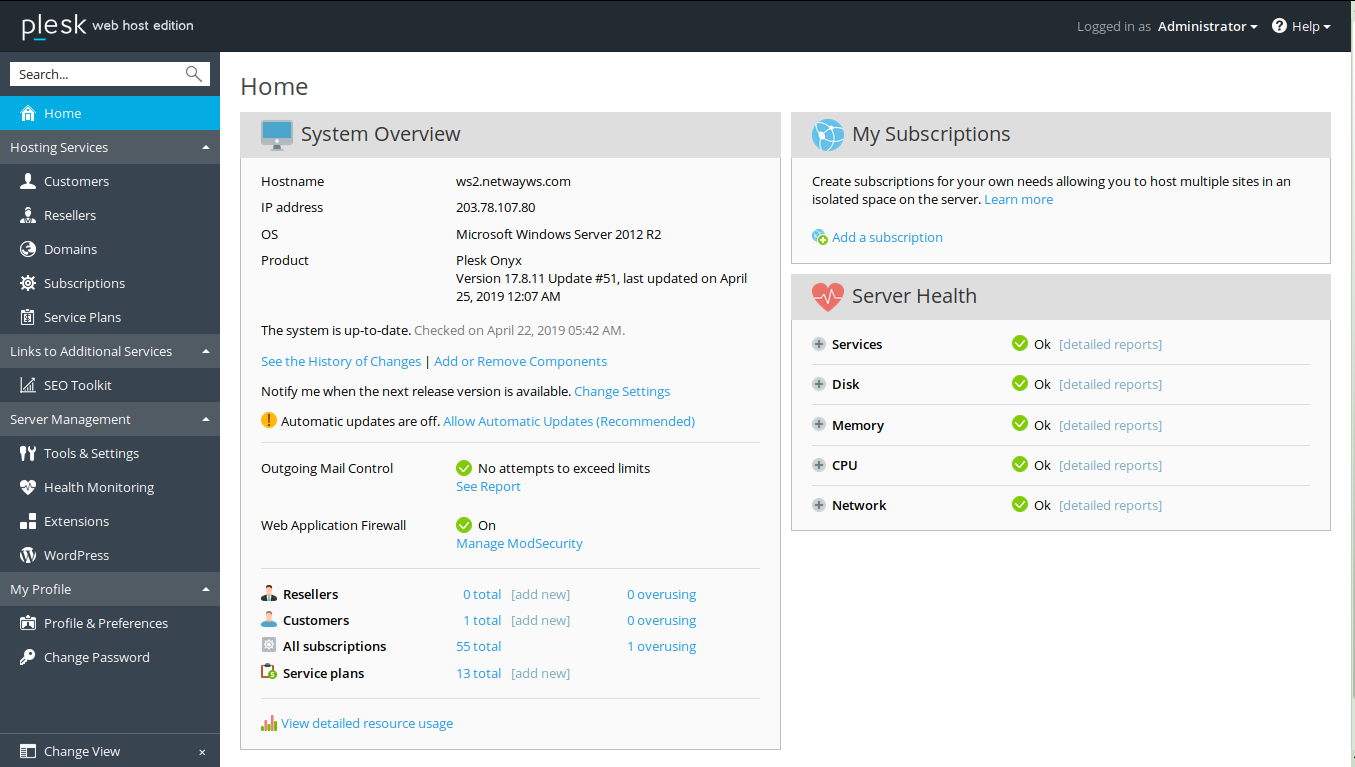Click Allow Automatic Updates (Recommended) link
This screenshot has width=1355, height=767.
coord(568,421)
